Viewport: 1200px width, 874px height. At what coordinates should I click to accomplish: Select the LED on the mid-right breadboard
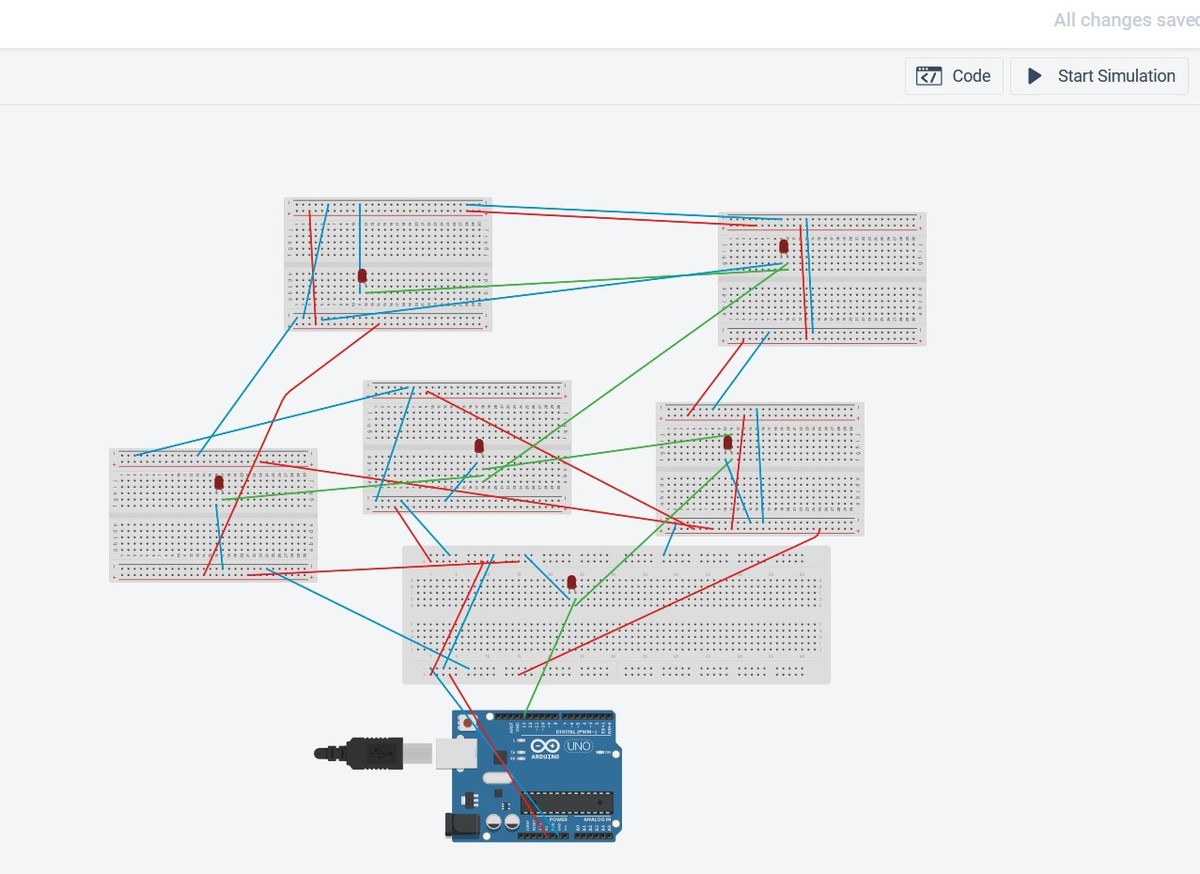pyautogui.click(x=727, y=442)
